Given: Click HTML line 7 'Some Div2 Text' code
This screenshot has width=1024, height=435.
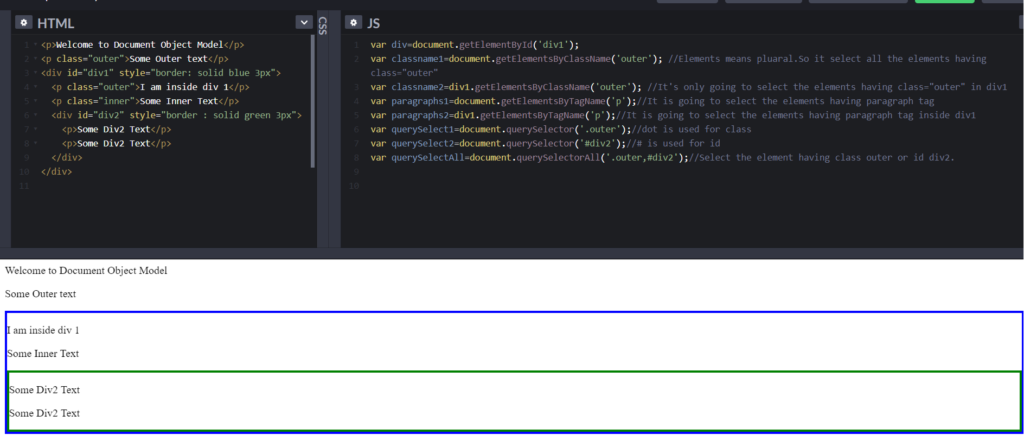Looking at the screenshot, I should pos(116,129).
